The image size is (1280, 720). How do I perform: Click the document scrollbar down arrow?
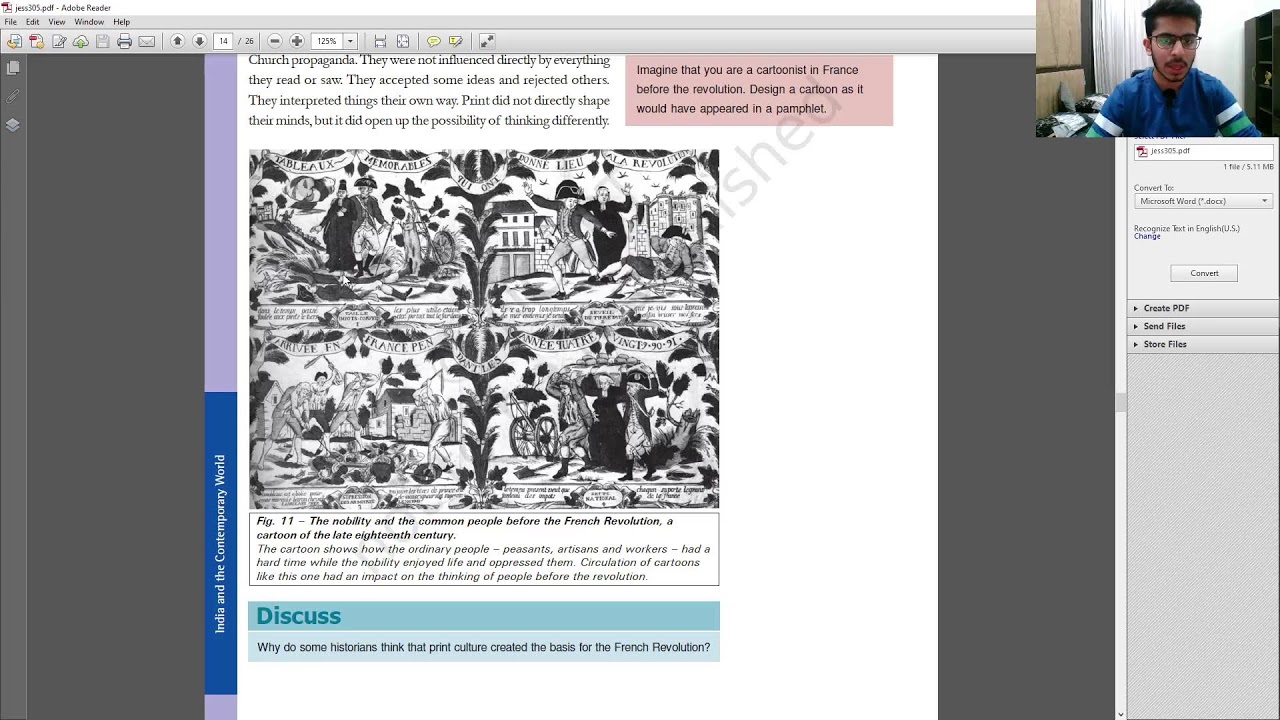tap(1120, 714)
